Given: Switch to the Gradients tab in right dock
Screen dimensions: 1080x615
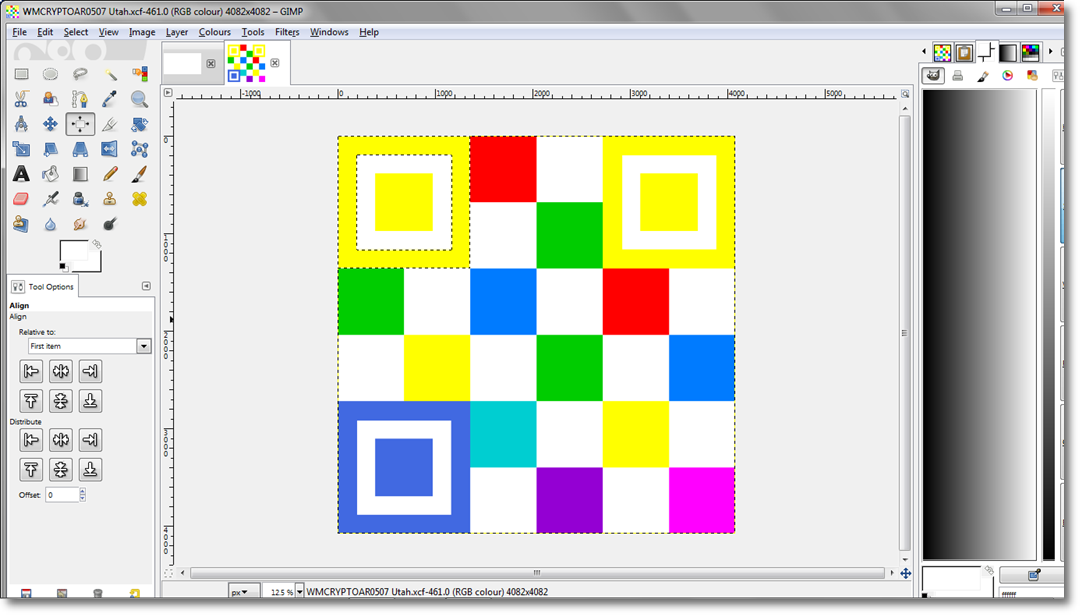Looking at the screenshot, I should point(1008,52).
